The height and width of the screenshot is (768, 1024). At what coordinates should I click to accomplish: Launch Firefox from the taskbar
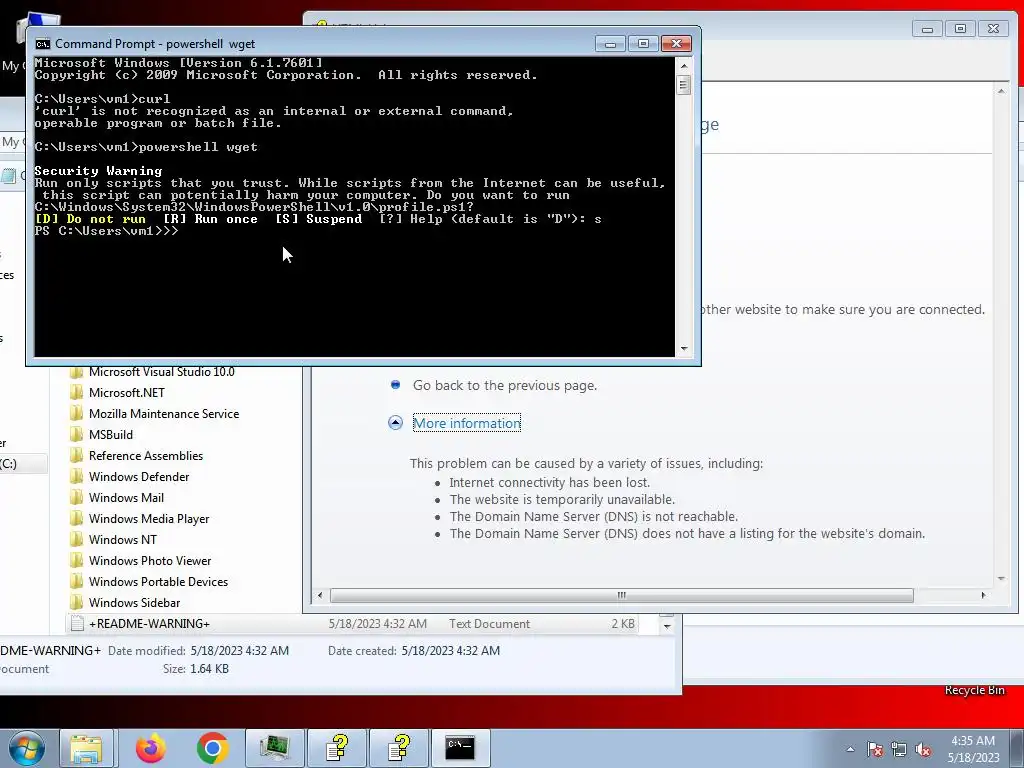151,748
